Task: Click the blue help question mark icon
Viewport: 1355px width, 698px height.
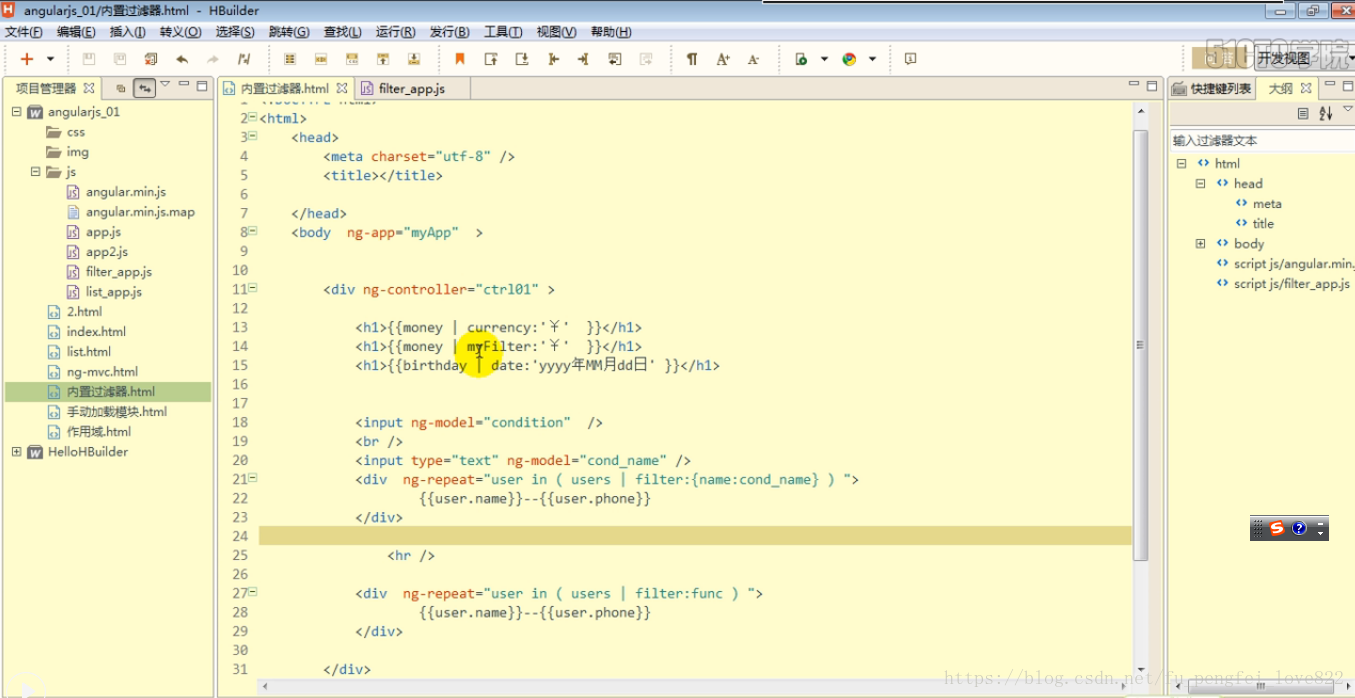Action: coord(1299,529)
